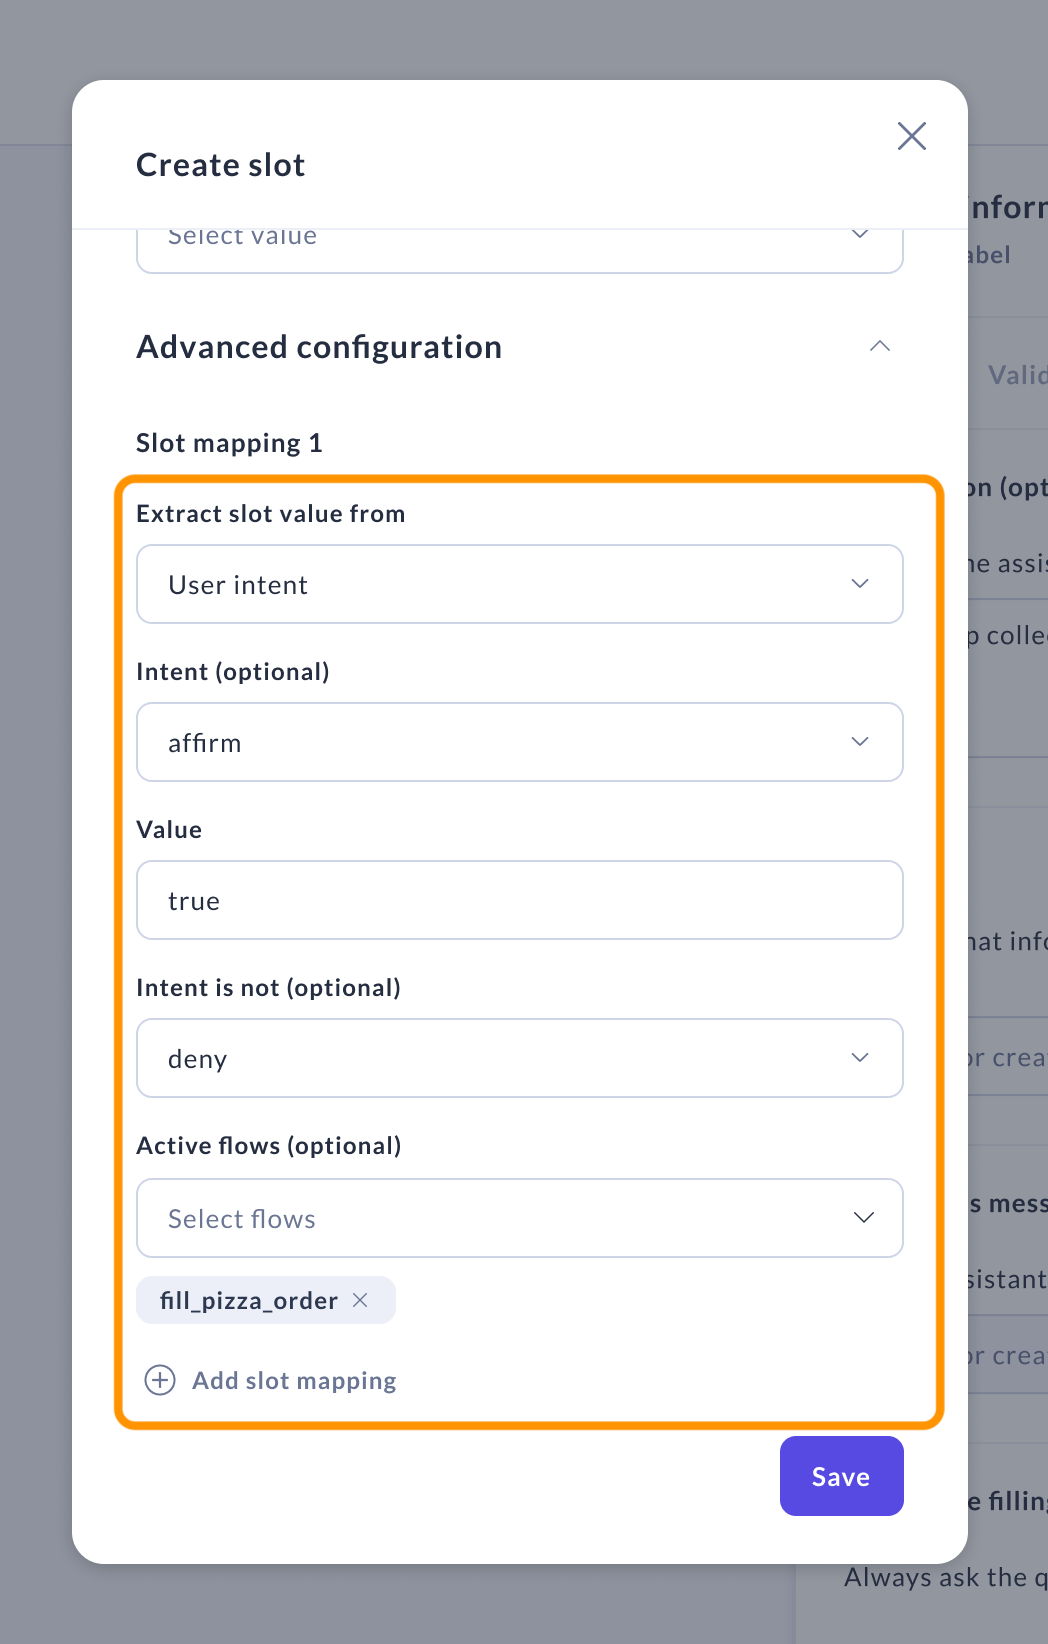Click the chevron arrow in User intent field
The height and width of the screenshot is (1644, 1048).
click(x=860, y=584)
